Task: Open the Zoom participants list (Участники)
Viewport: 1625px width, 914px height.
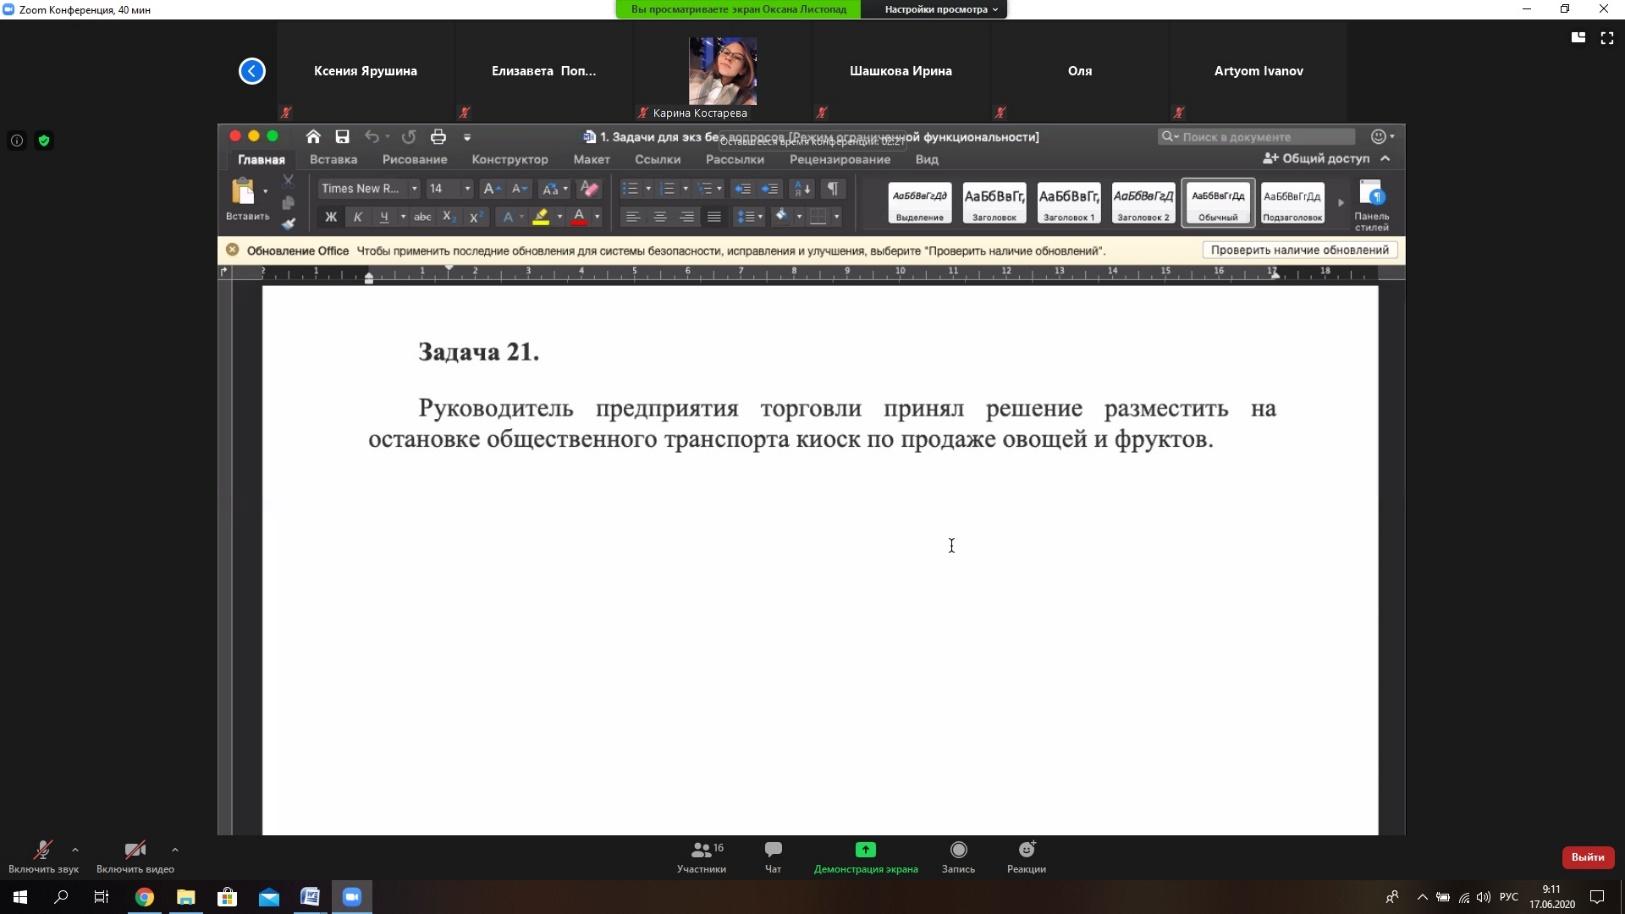Action: coord(702,857)
